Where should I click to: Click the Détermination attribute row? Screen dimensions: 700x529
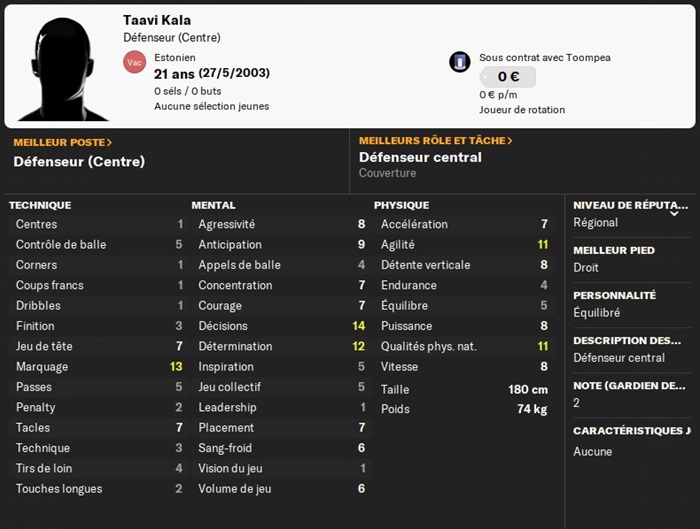281,346
